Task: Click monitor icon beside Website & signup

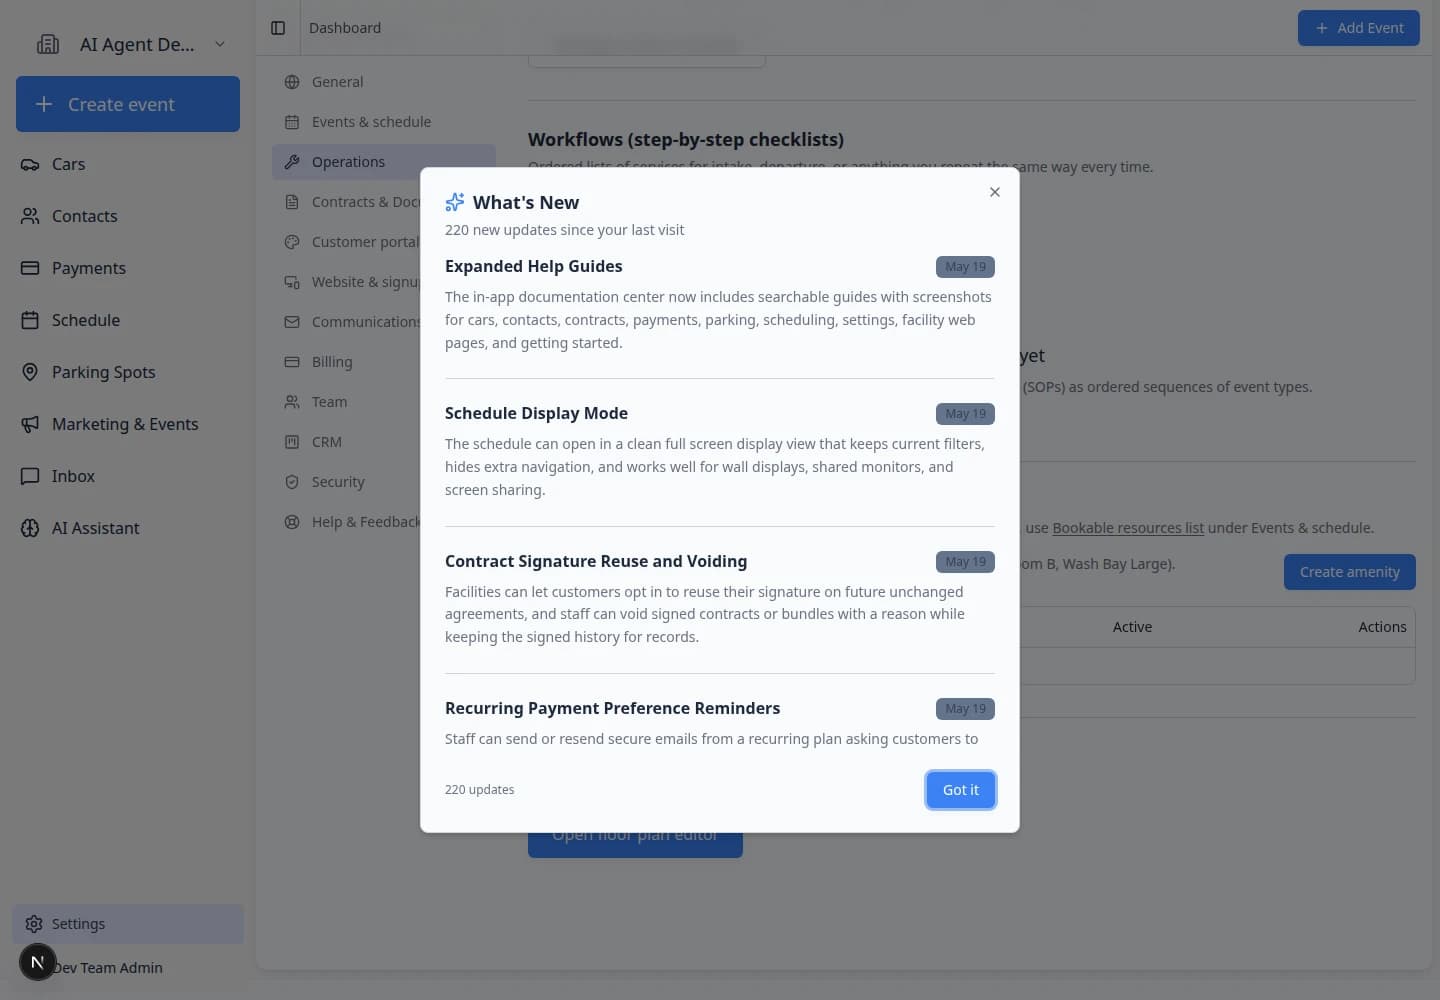Action: tap(292, 282)
